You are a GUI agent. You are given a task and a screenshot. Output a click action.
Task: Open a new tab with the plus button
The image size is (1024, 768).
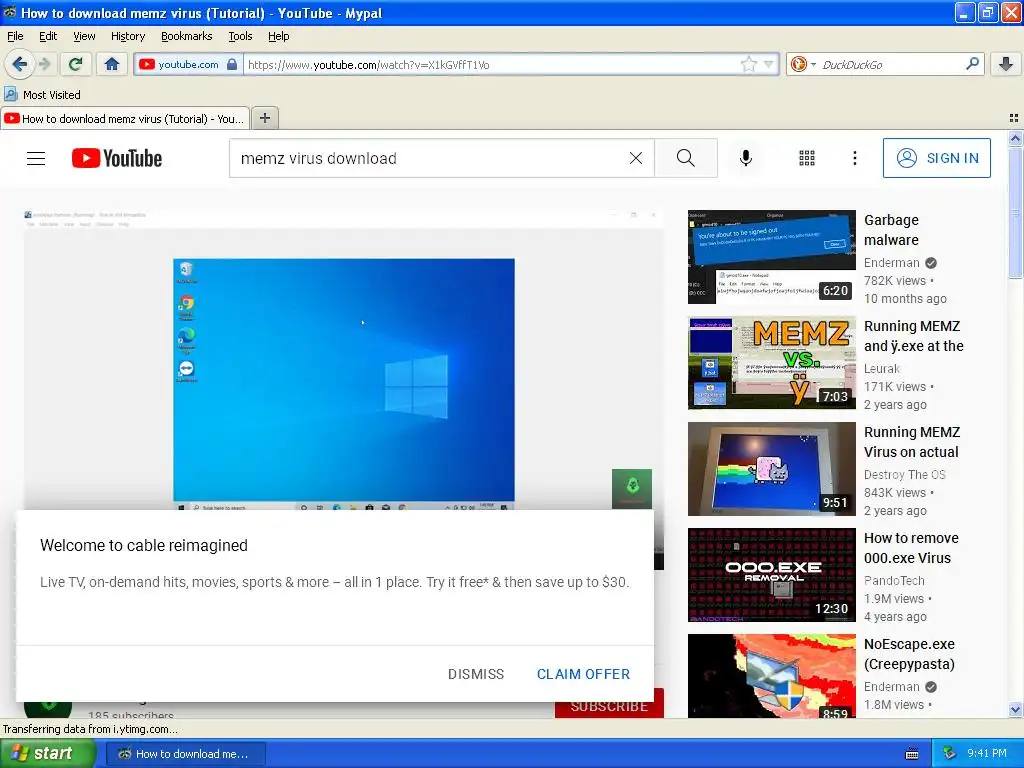264,118
